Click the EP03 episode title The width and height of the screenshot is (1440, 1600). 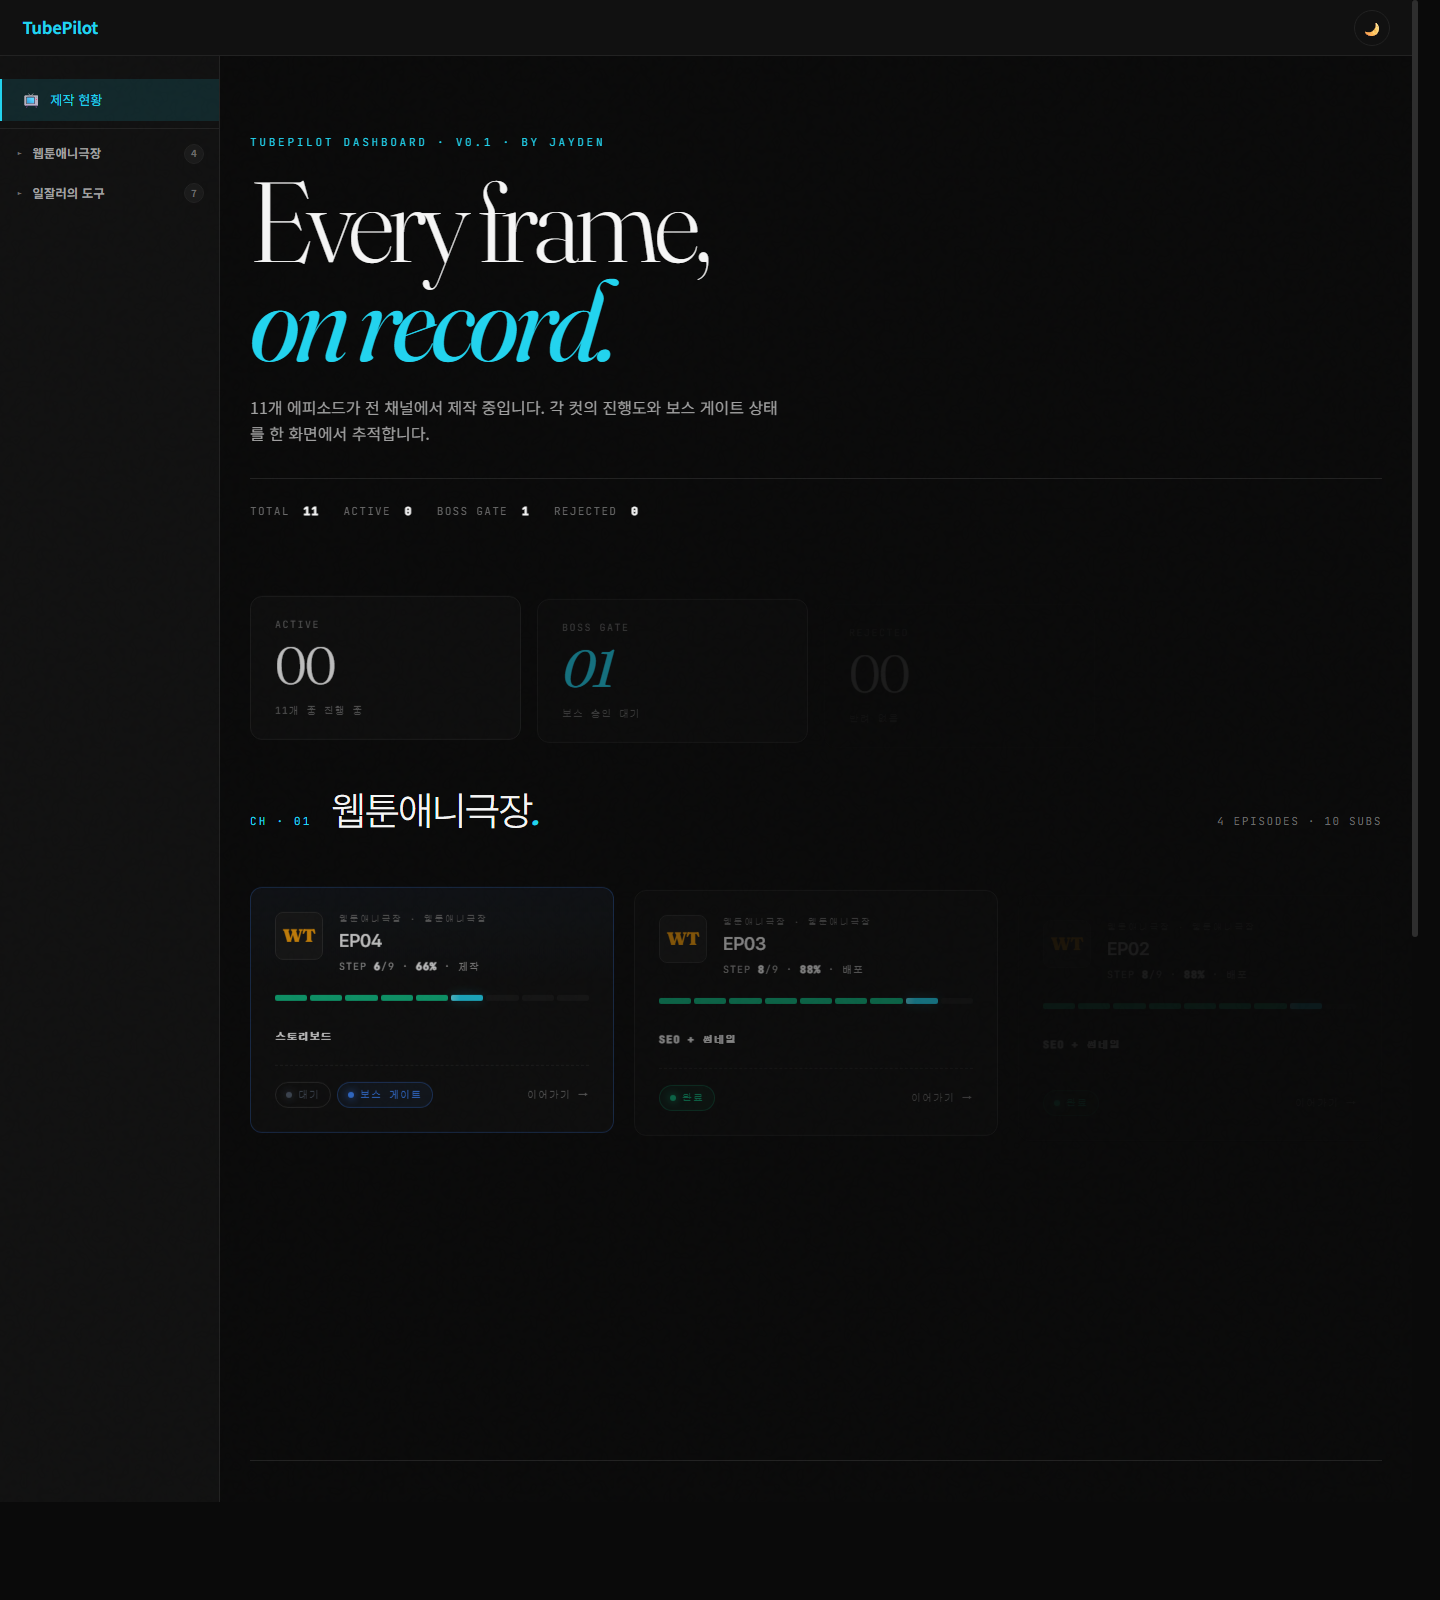(745, 944)
